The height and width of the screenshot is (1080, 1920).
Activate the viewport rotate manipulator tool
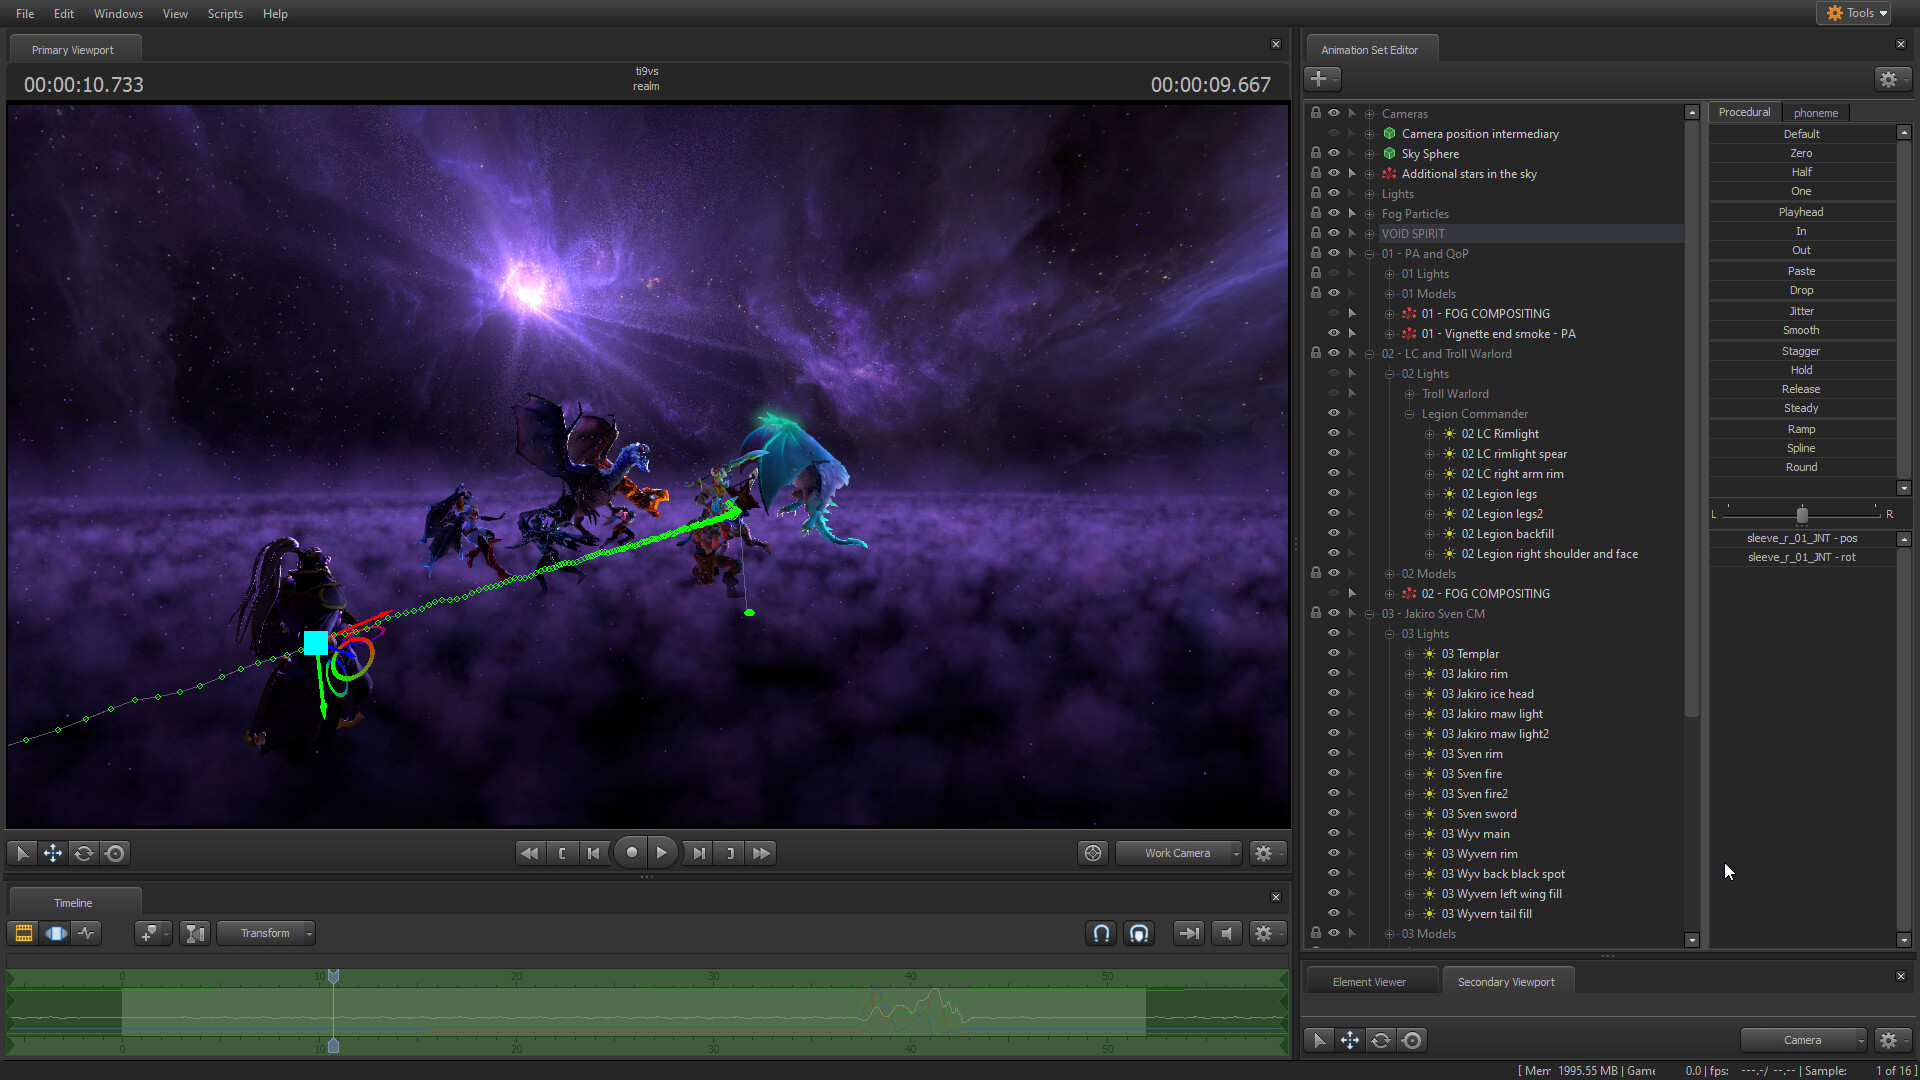(x=84, y=853)
